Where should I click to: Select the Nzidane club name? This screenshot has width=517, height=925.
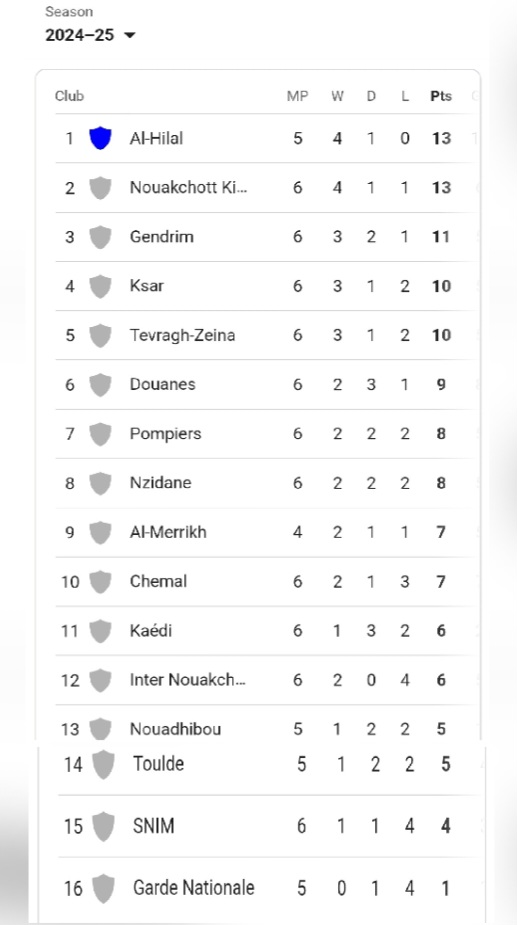click(161, 483)
